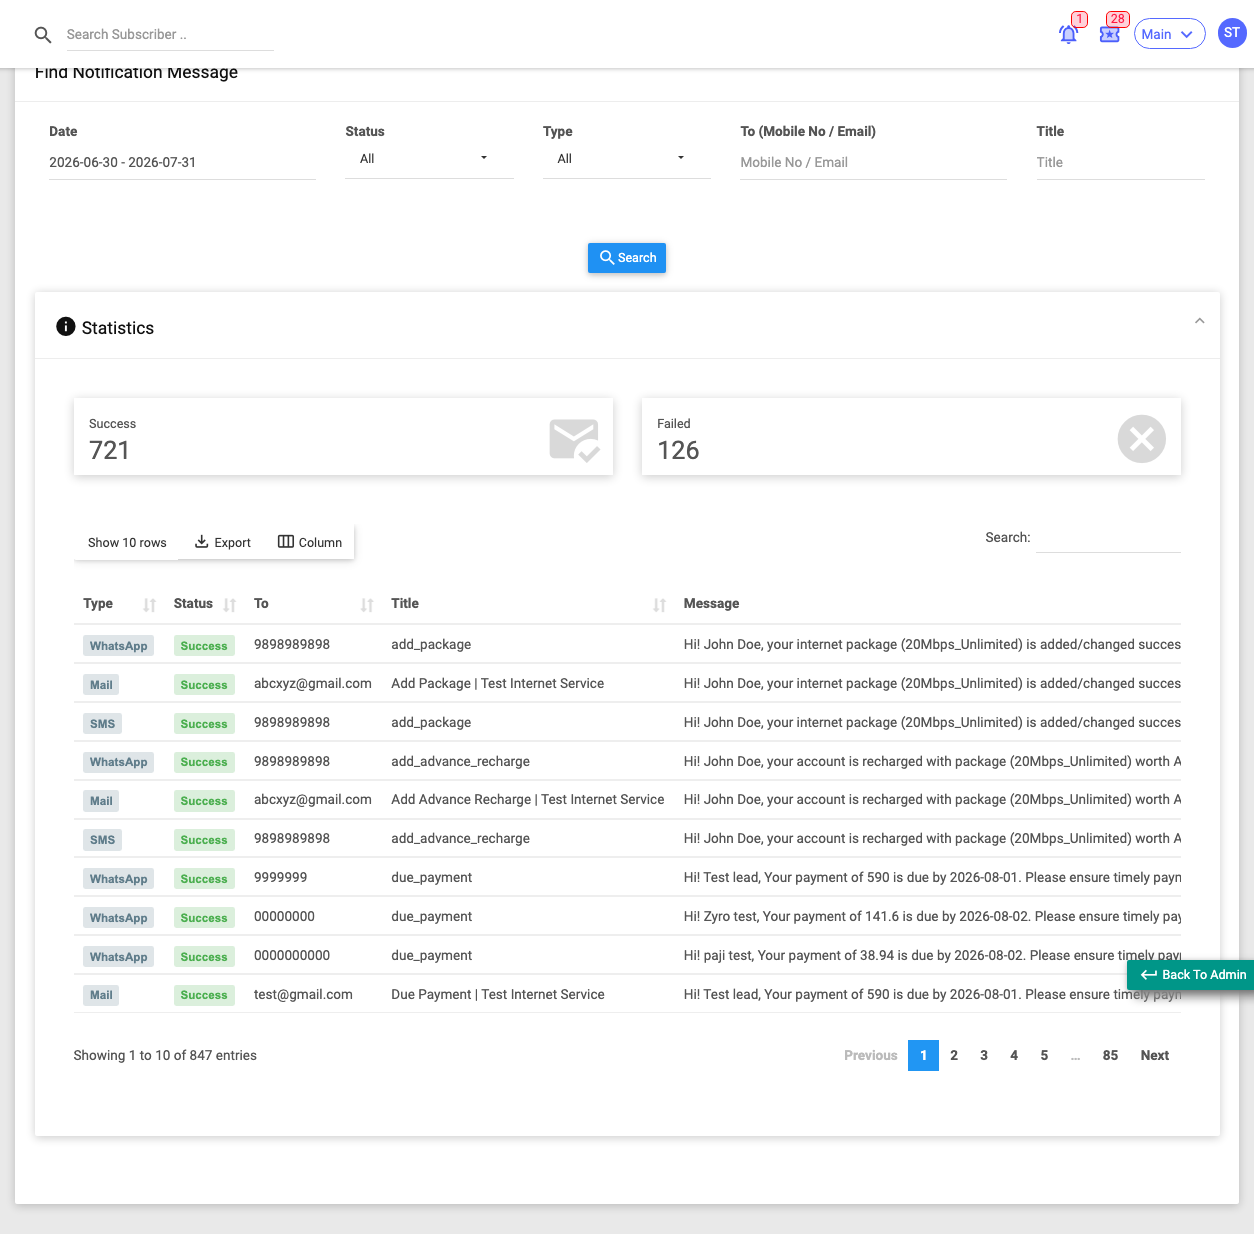Open the ST user avatar menu
This screenshot has width=1254, height=1234.
[x=1232, y=33]
